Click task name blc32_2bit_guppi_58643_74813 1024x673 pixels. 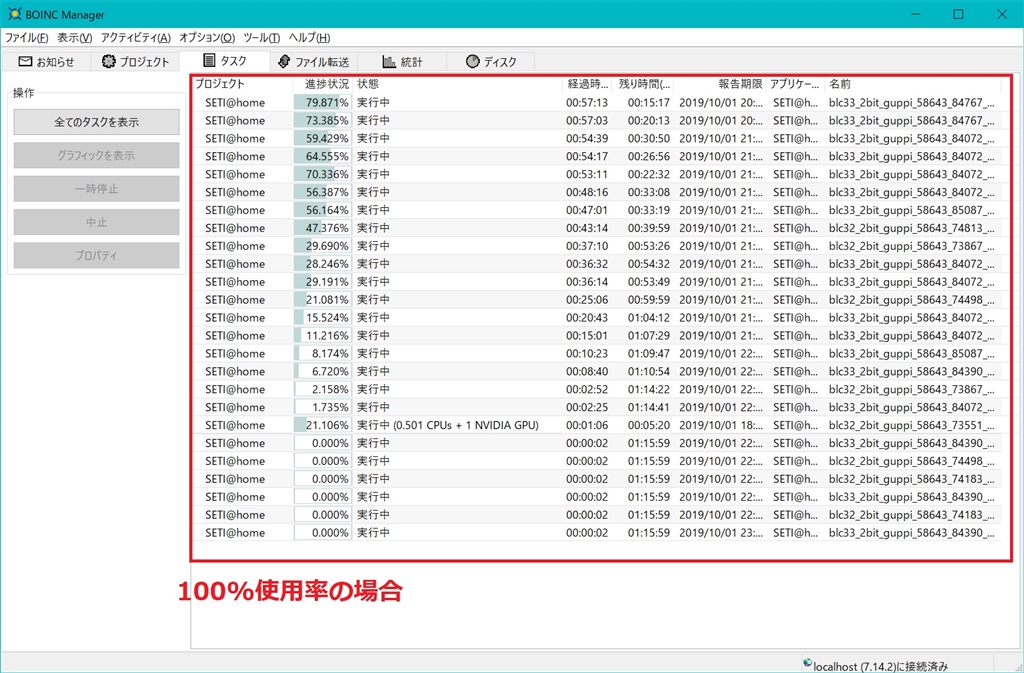coord(912,228)
